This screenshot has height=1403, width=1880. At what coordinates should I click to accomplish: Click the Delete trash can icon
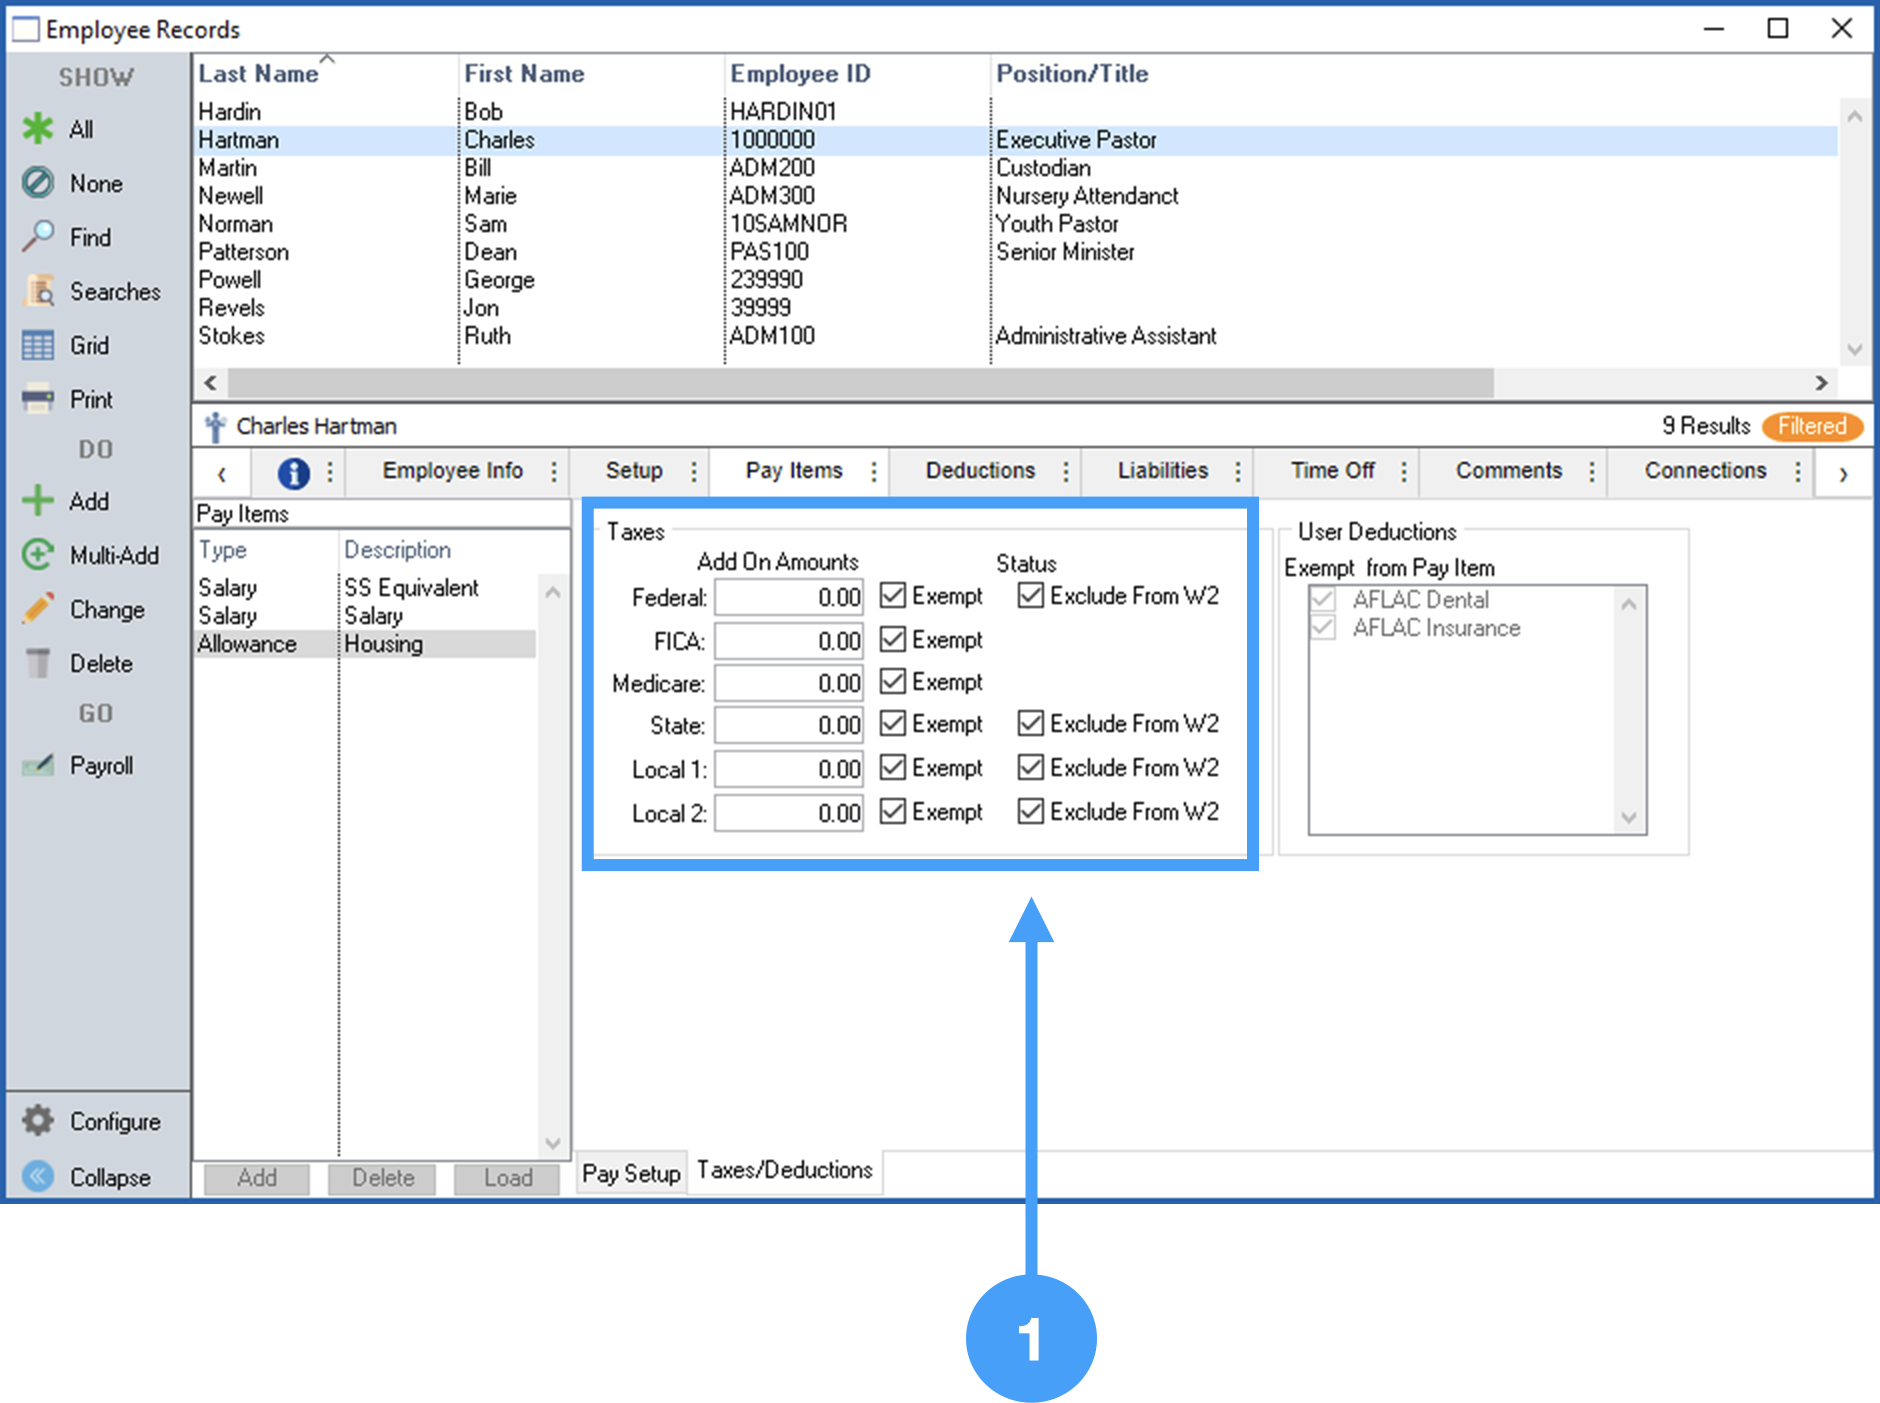pyautogui.click(x=38, y=663)
